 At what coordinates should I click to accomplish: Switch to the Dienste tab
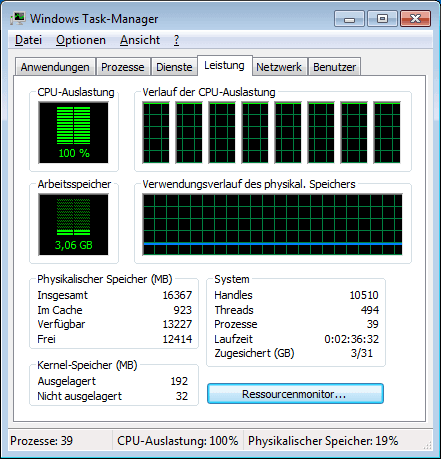(x=174, y=67)
